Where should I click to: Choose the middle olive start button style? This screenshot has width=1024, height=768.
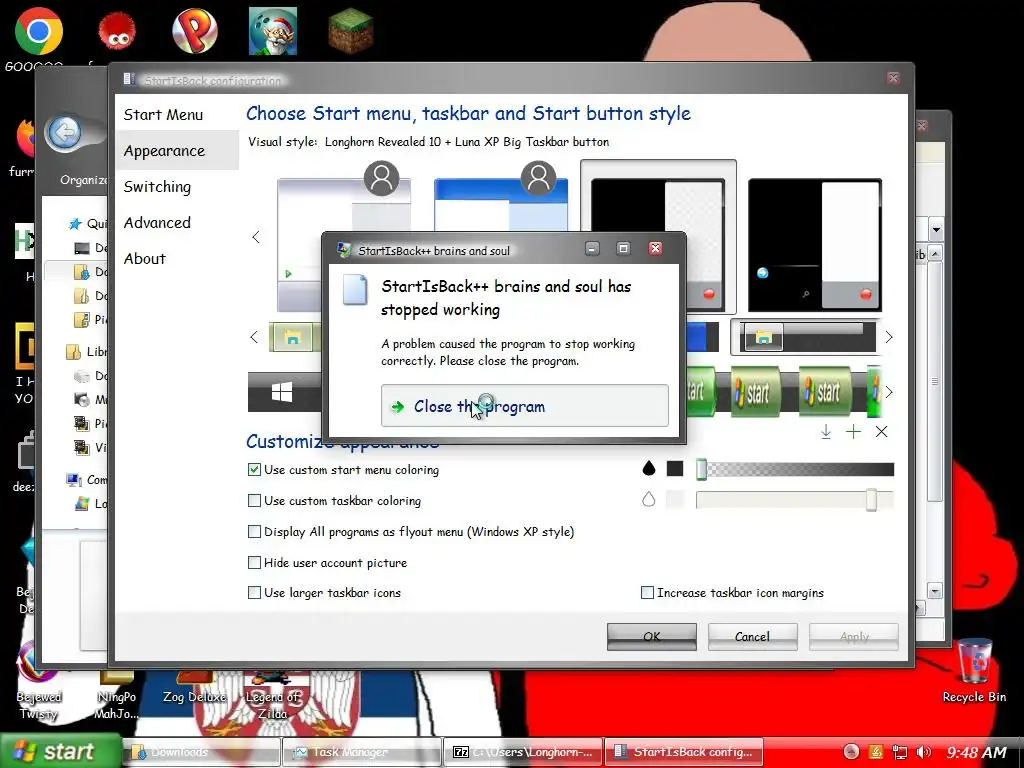coord(755,392)
